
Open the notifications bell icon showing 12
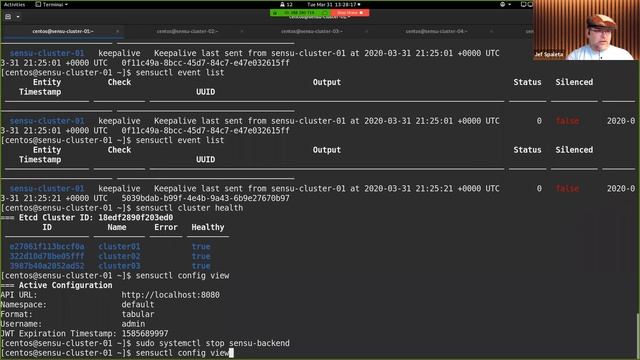coord(286,4)
